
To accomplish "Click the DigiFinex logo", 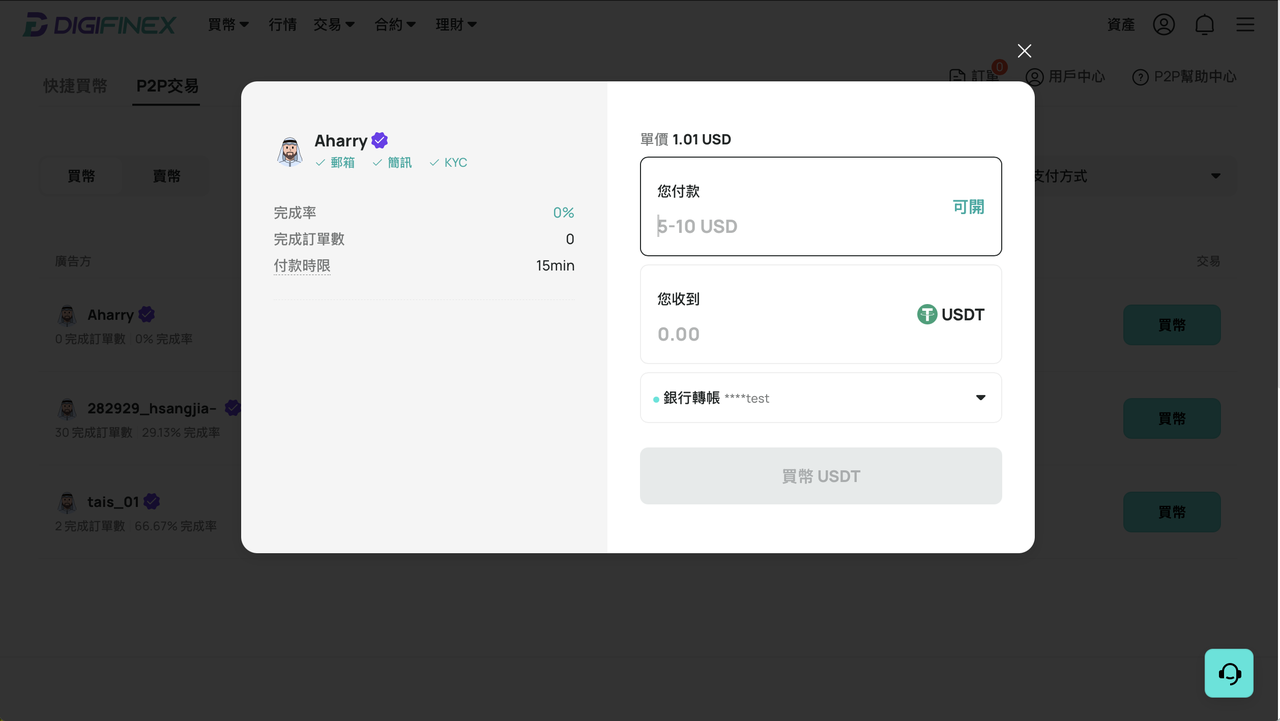I will [x=99, y=25].
